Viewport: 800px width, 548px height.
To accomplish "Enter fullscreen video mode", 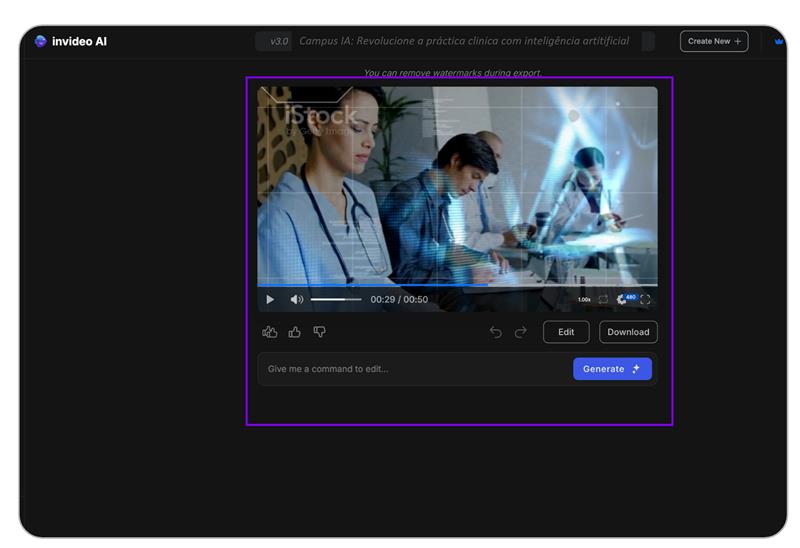I will pyautogui.click(x=645, y=299).
